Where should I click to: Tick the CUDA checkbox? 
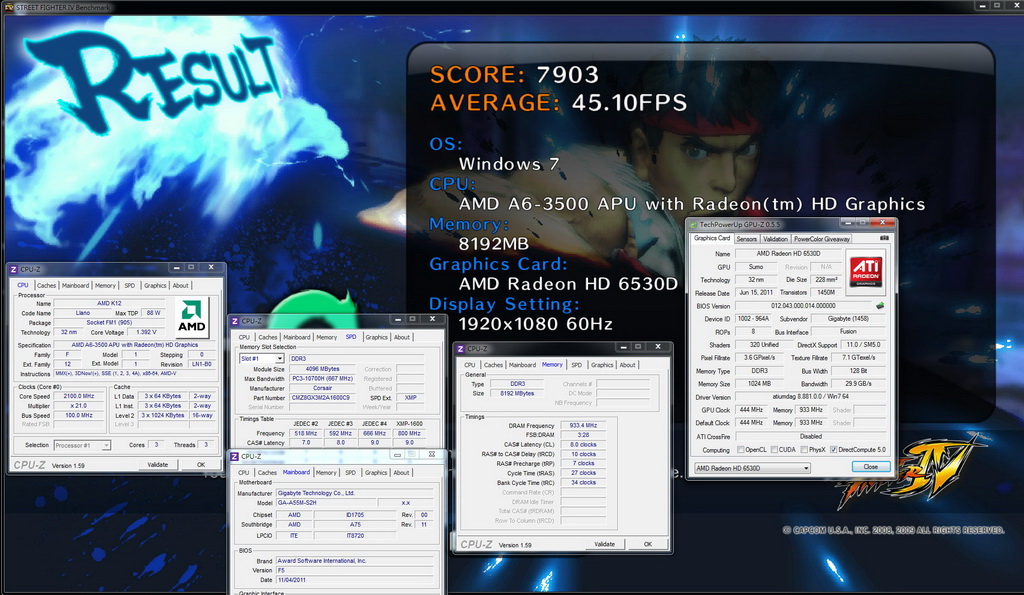pyautogui.click(x=774, y=450)
